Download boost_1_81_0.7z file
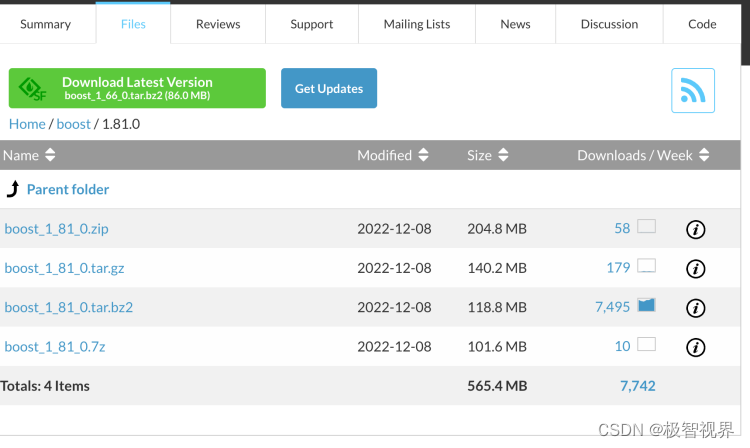 (55, 346)
